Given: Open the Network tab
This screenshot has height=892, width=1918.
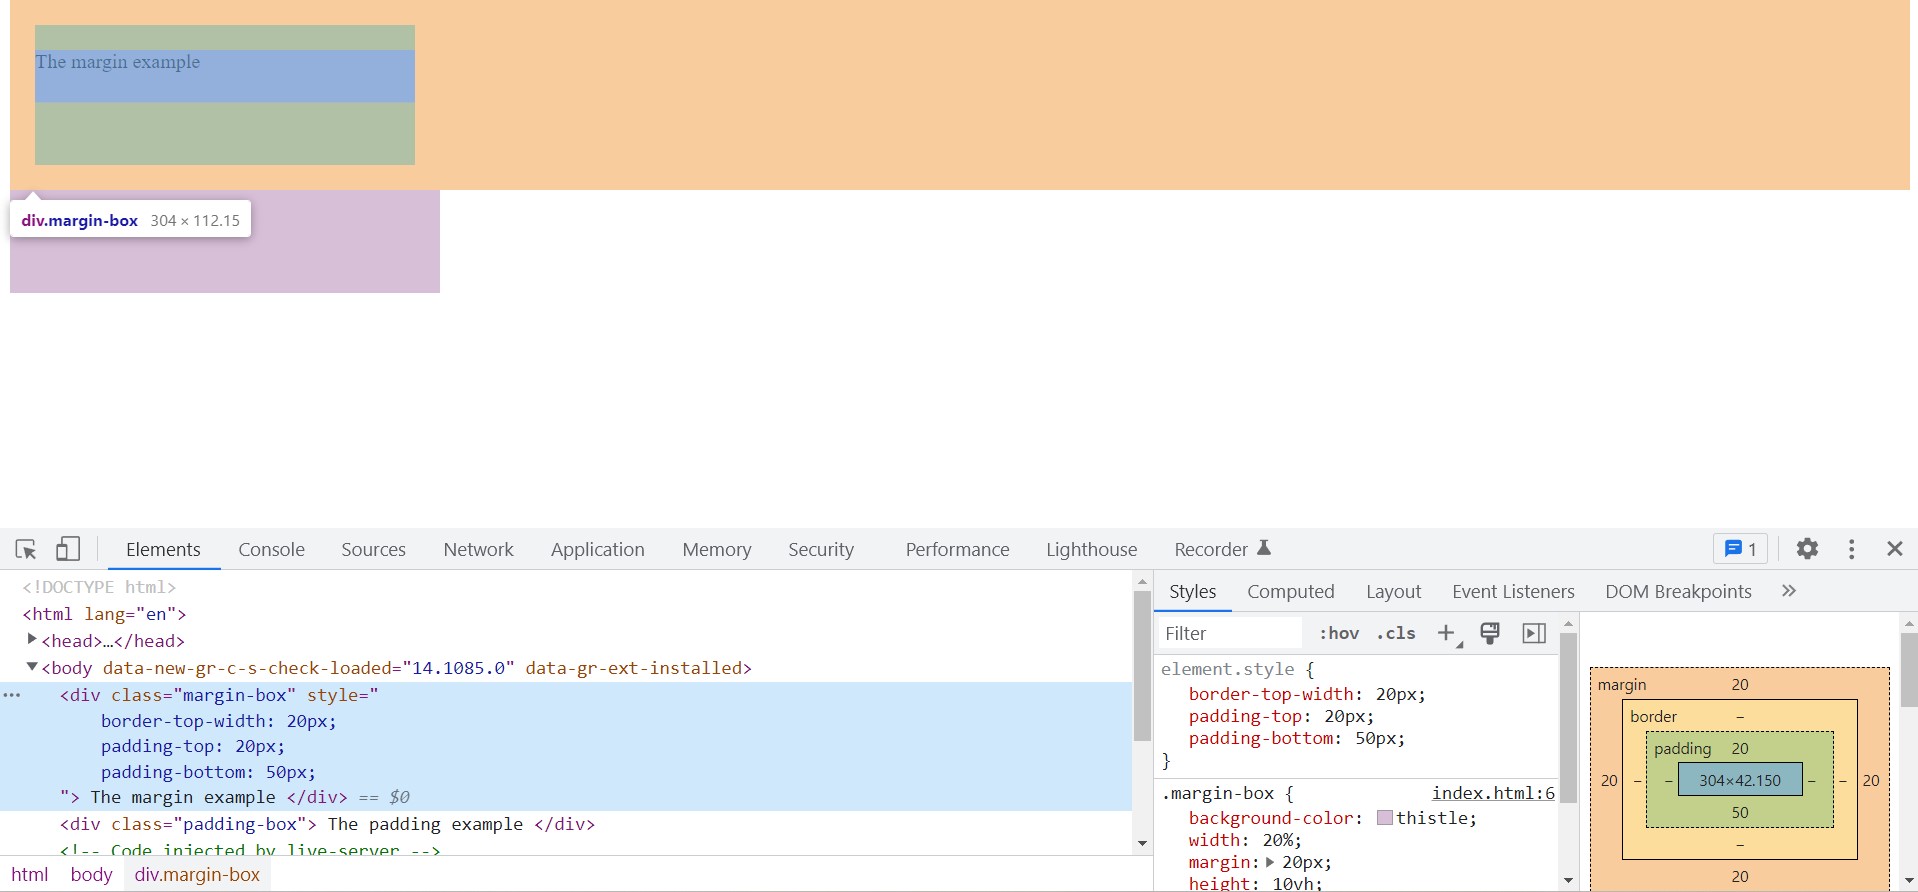Looking at the screenshot, I should (x=478, y=549).
